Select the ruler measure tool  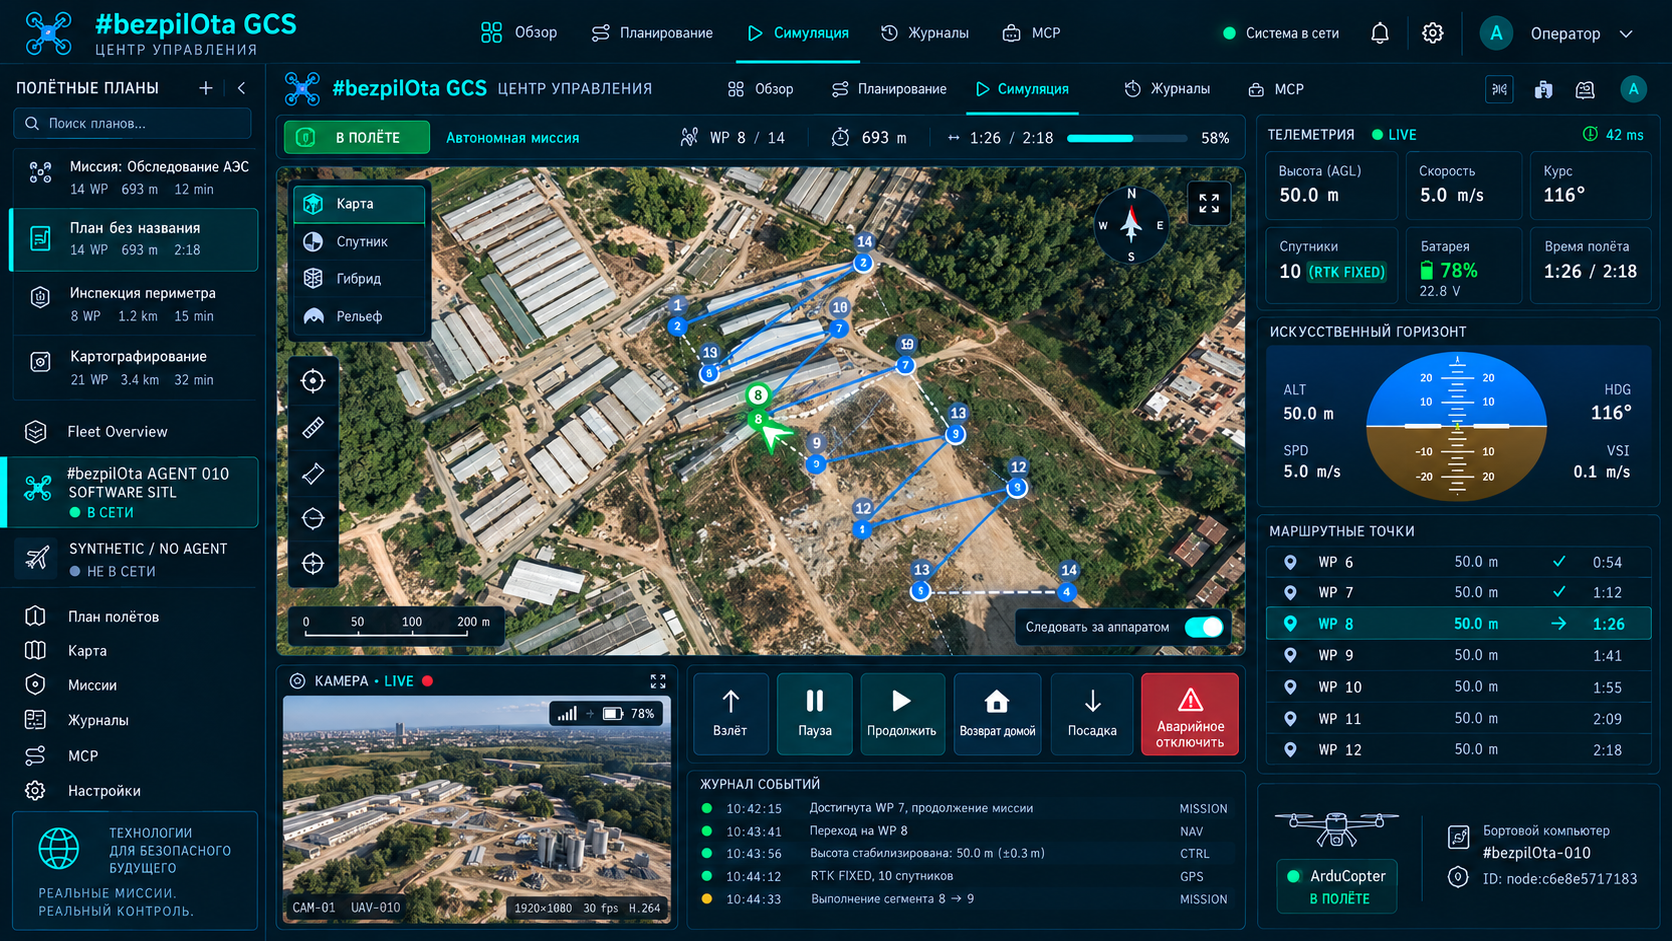[x=313, y=428]
